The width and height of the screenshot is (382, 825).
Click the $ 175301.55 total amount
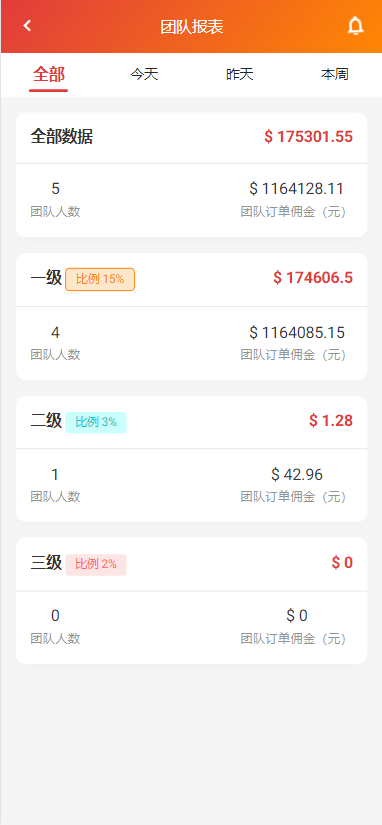308,137
